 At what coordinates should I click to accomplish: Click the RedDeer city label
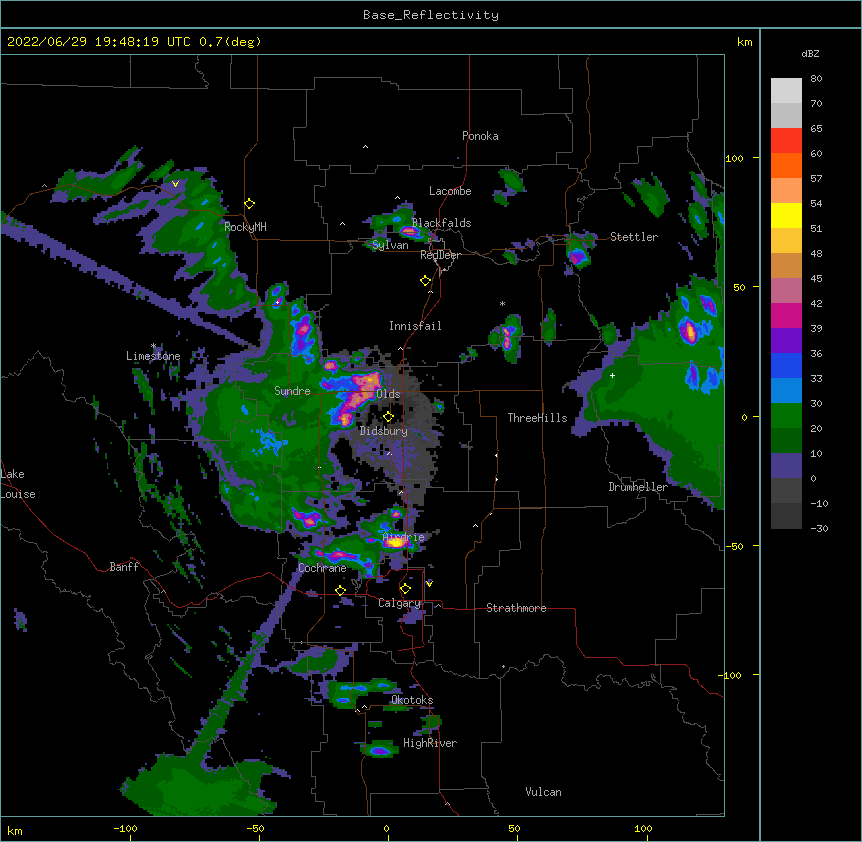click(x=440, y=255)
